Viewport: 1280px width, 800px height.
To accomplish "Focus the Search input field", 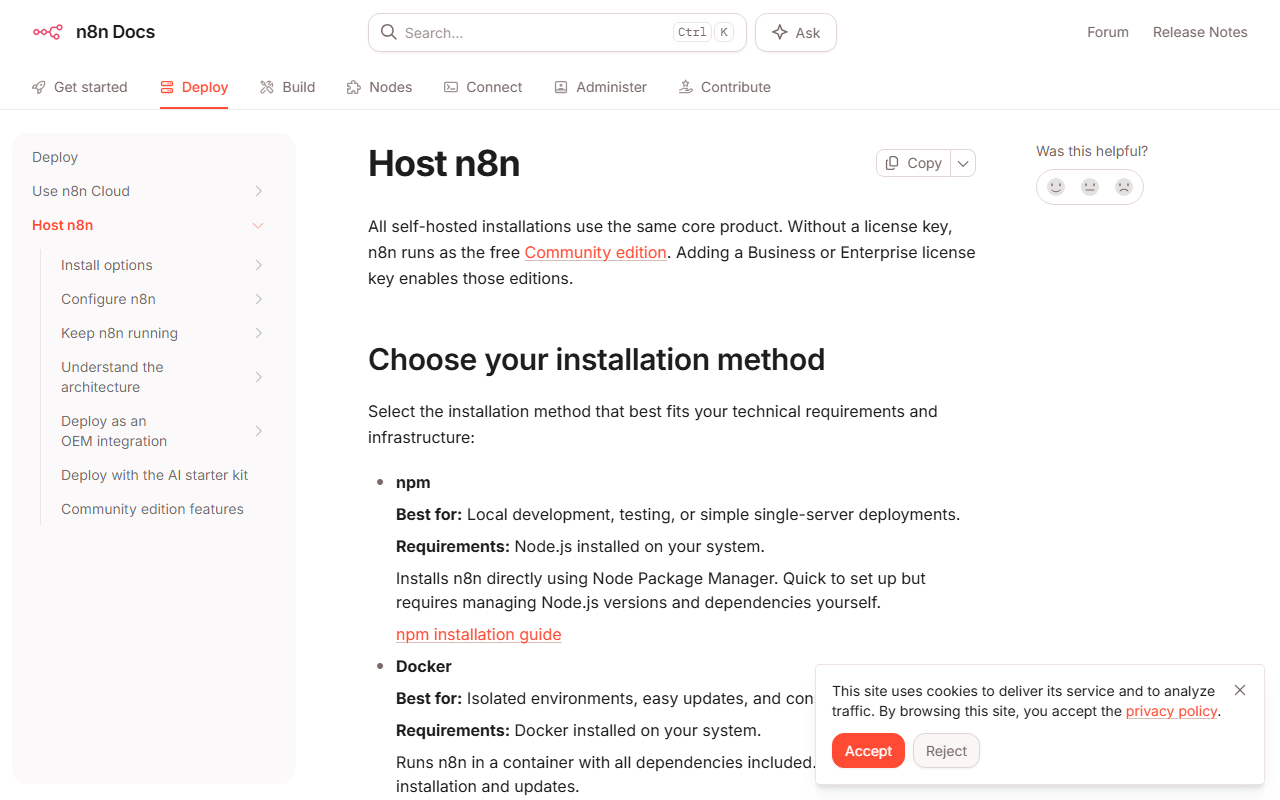I will pos(557,32).
